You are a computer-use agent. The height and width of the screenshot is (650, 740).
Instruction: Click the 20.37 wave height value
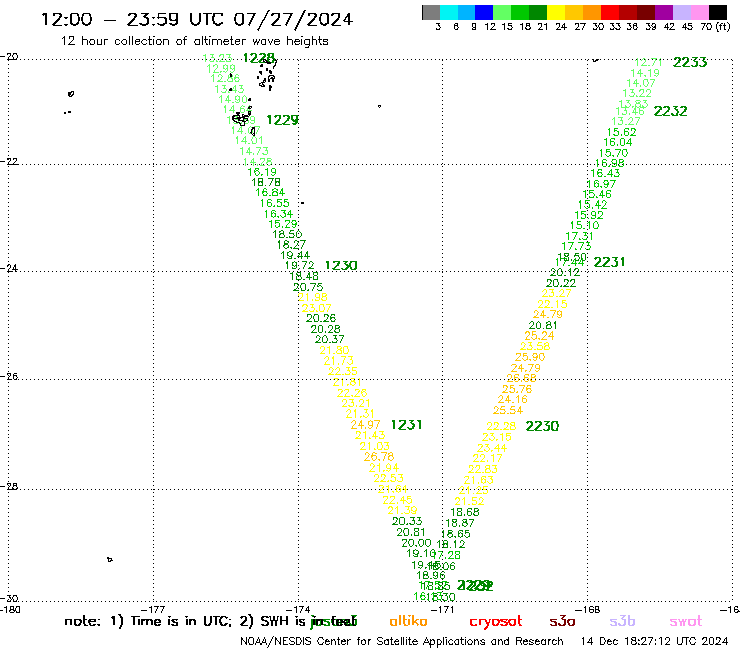click(330, 339)
